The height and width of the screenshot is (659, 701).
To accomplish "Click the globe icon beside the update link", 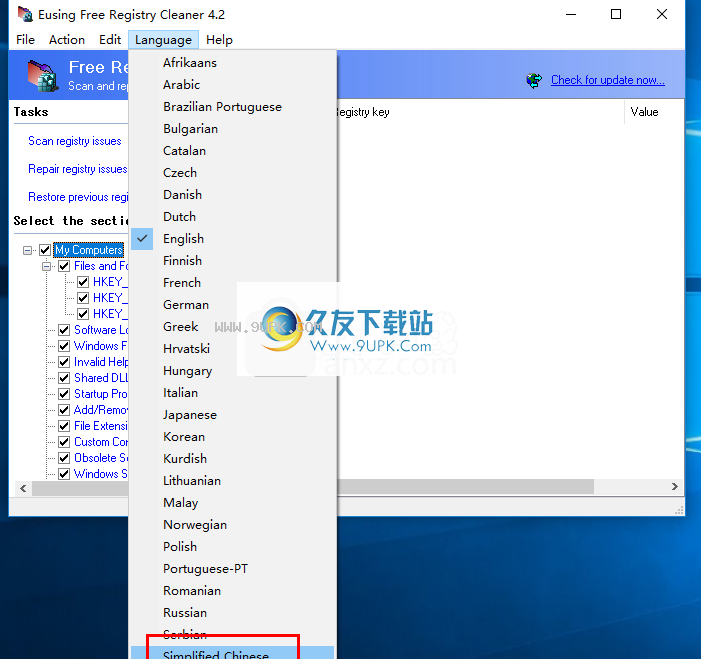I will point(534,80).
